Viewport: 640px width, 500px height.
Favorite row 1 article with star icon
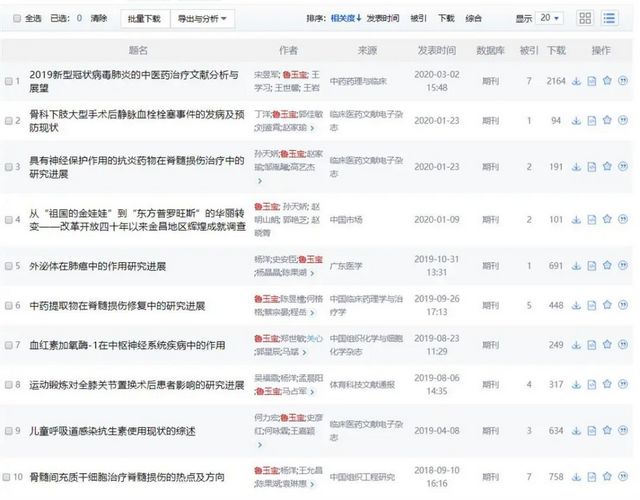coord(607,81)
